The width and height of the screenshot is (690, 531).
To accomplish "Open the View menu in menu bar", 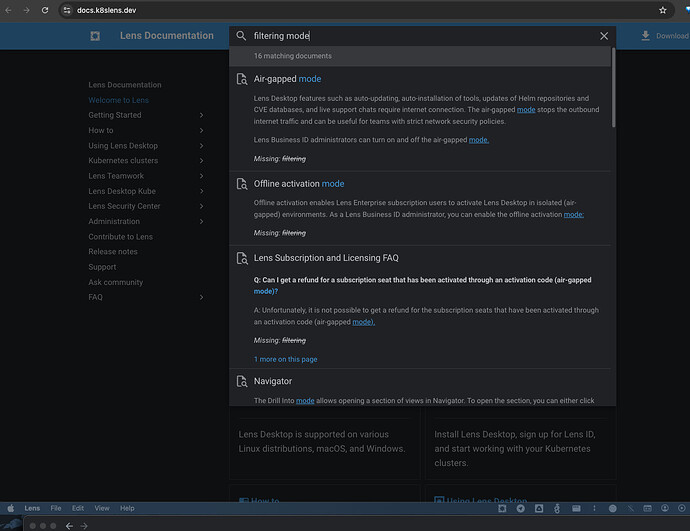I will (101, 508).
